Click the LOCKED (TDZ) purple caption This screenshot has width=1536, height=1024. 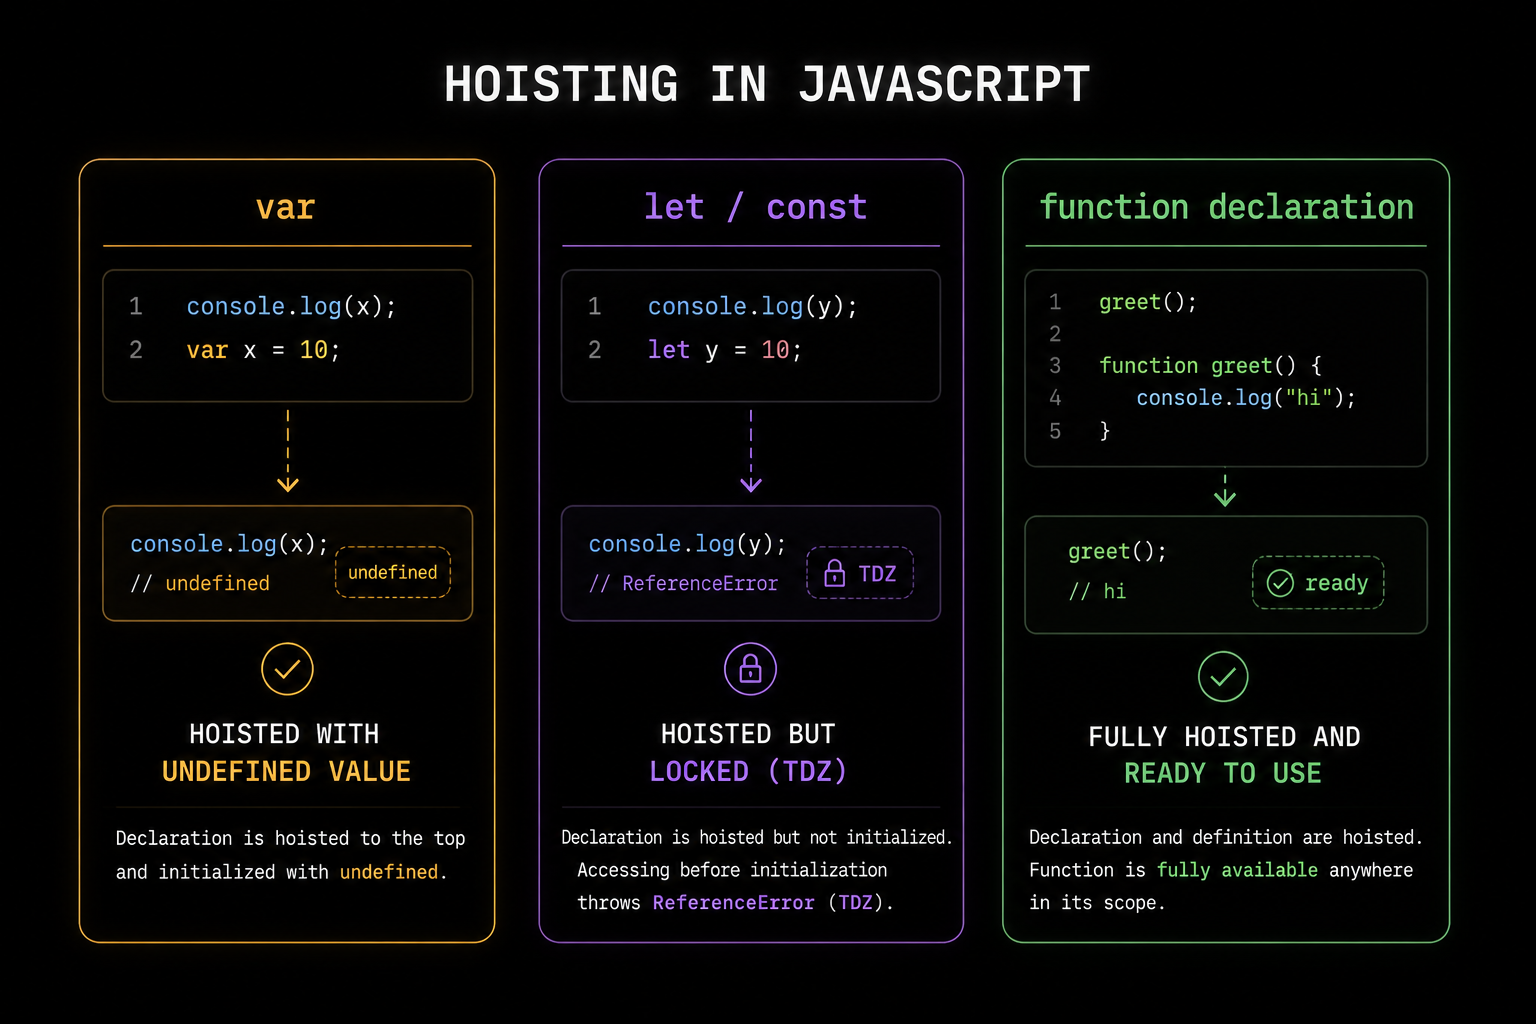click(748, 771)
